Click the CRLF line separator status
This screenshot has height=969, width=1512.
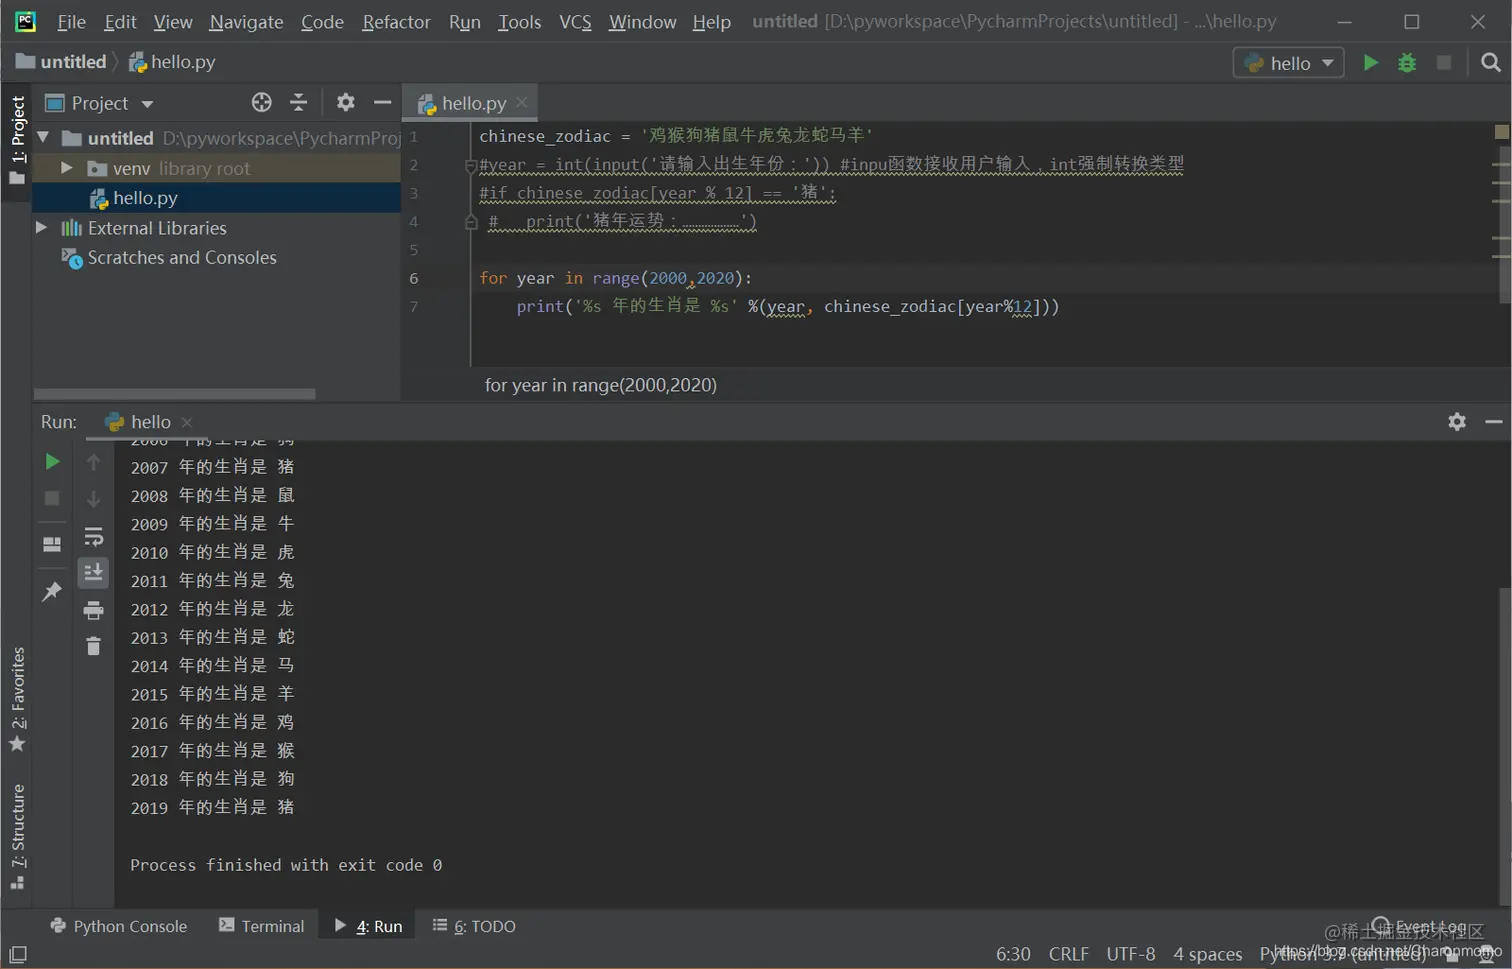(x=1068, y=954)
